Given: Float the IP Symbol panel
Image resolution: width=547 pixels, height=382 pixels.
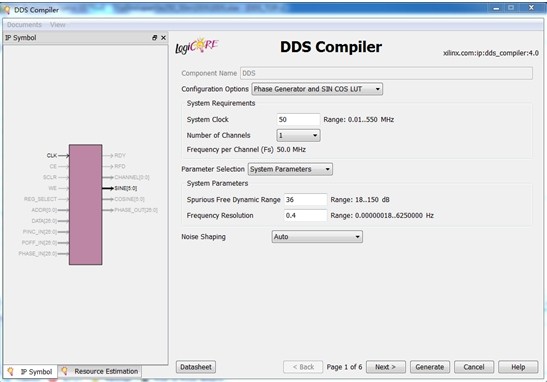Looking at the screenshot, I should 154,38.
